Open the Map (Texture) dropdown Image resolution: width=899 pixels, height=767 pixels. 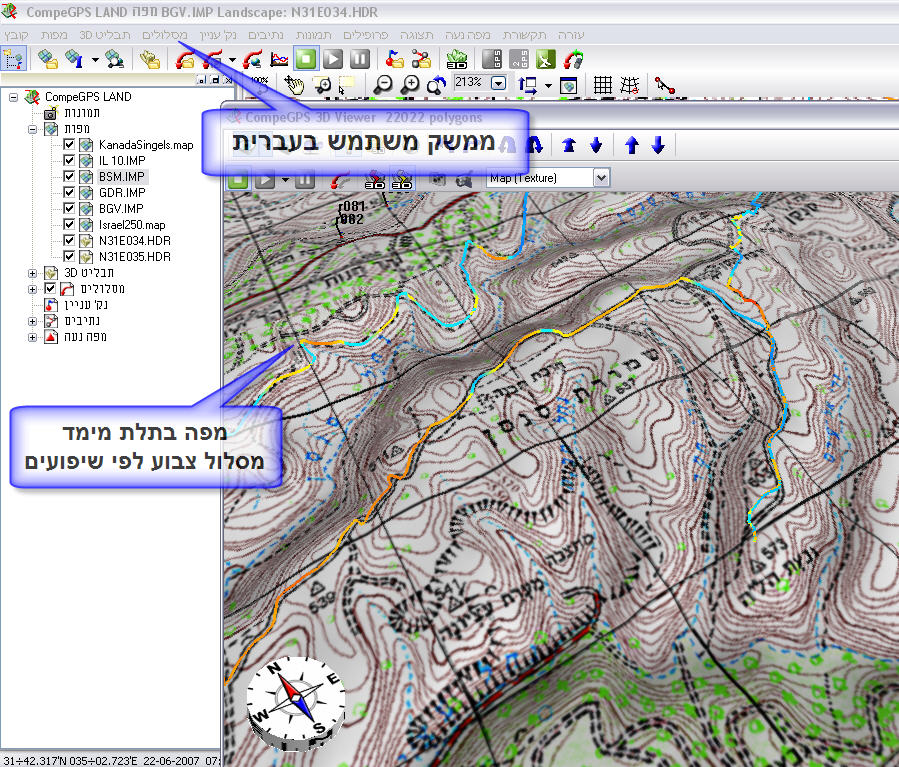tap(600, 178)
